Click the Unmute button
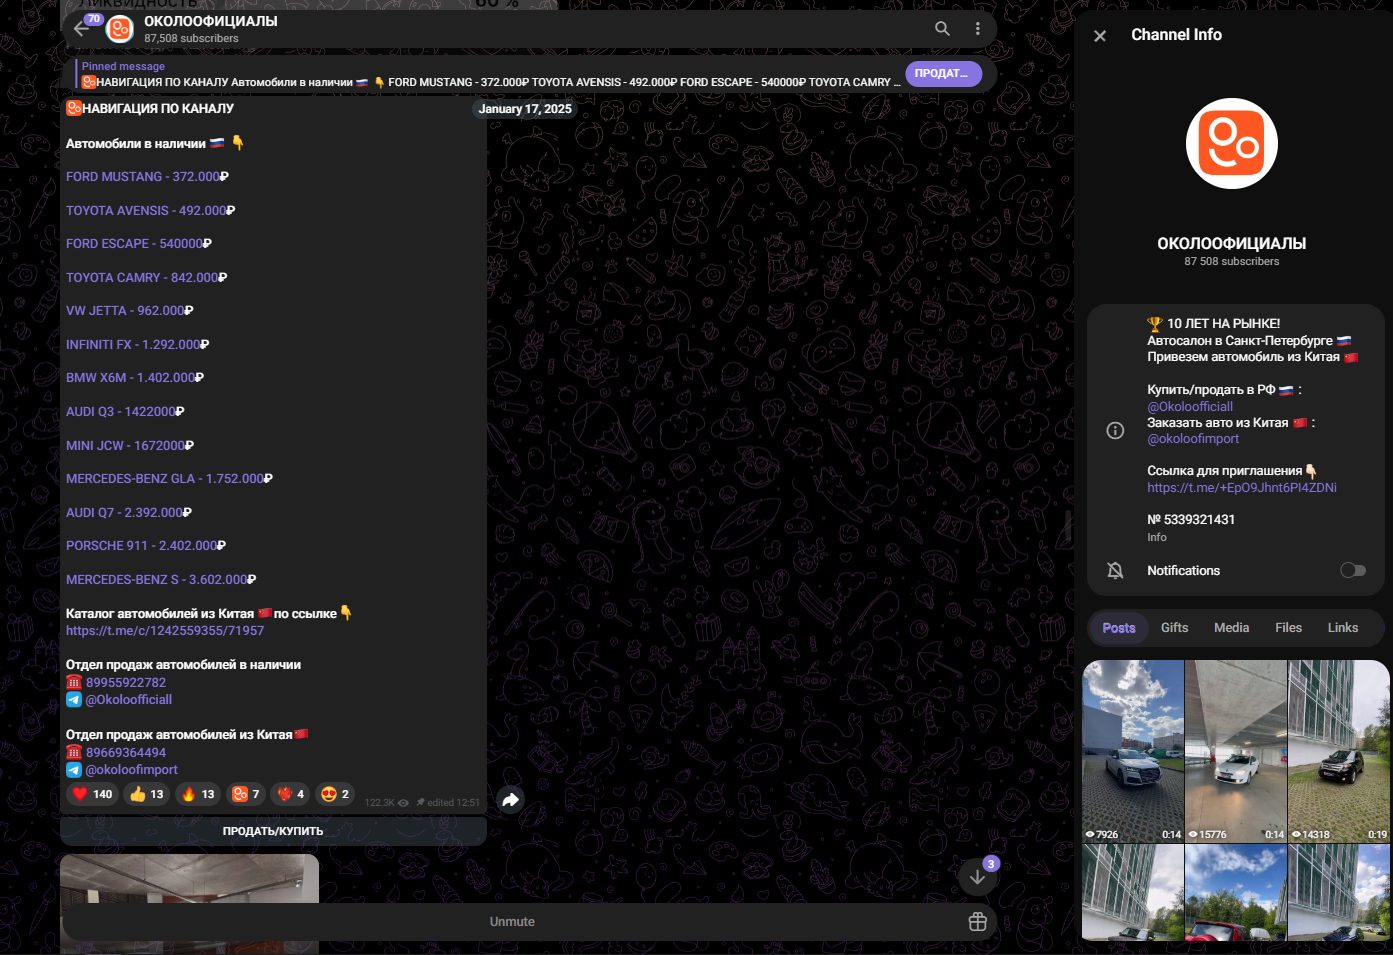This screenshot has height=955, width=1393. [512, 922]
